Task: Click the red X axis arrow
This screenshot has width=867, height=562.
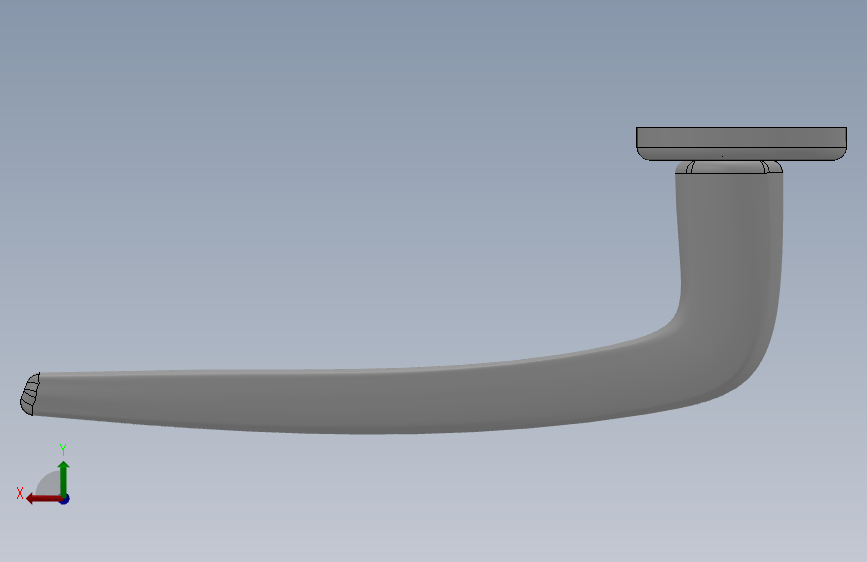Action: (x=44, y=499)
